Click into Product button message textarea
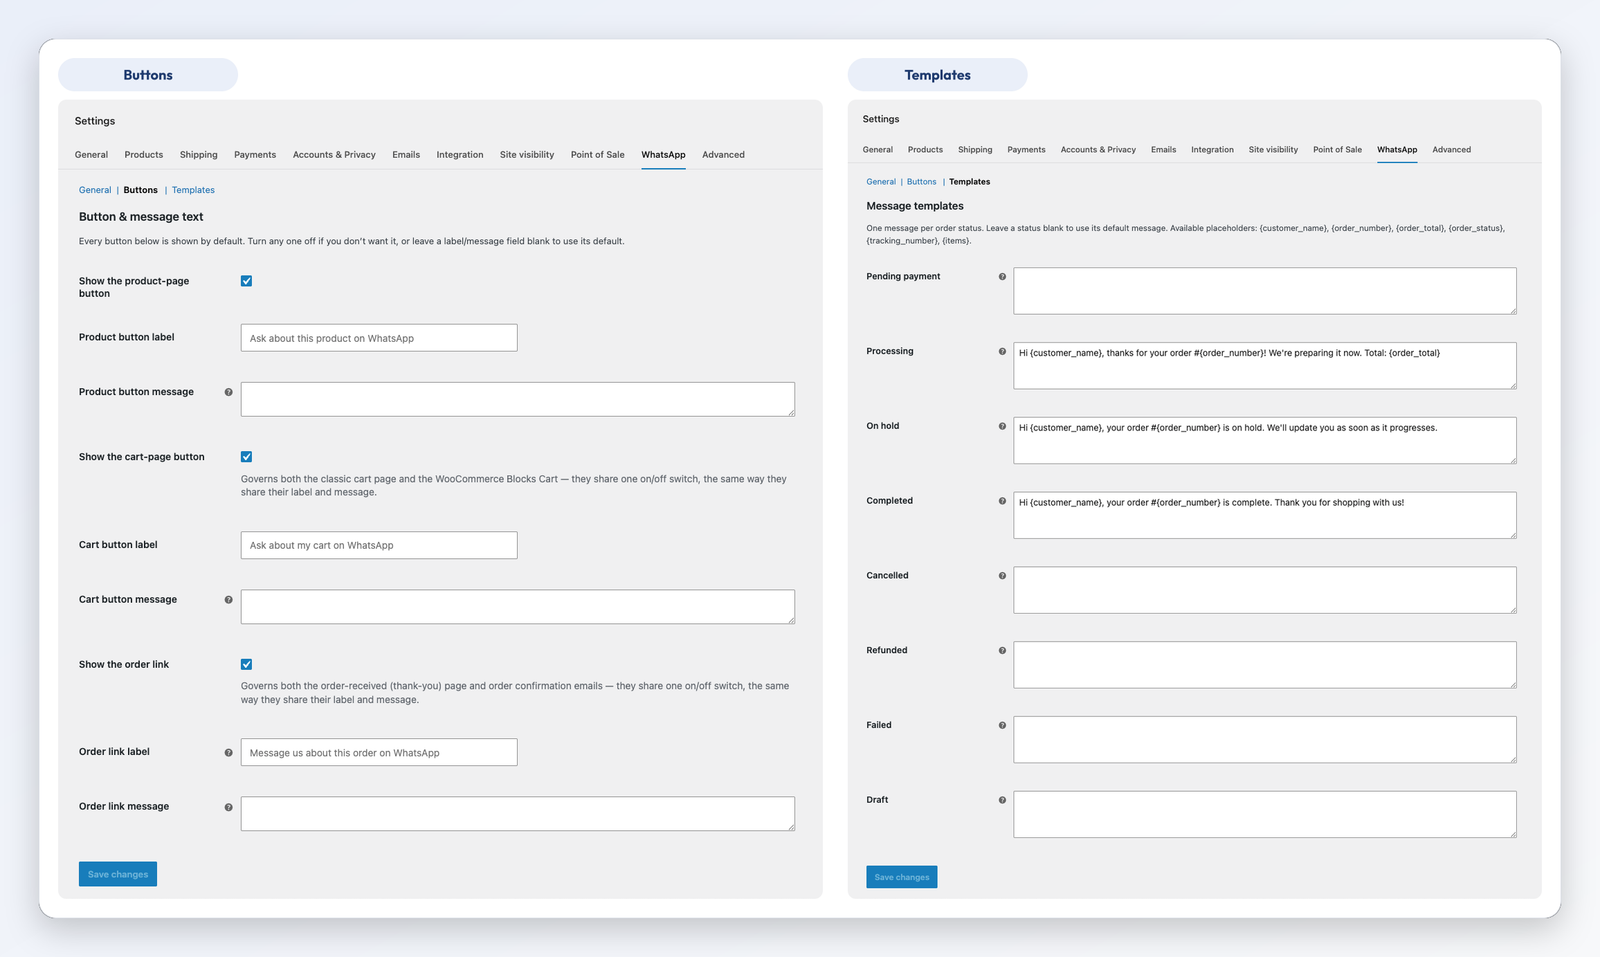 coord(518,399)
